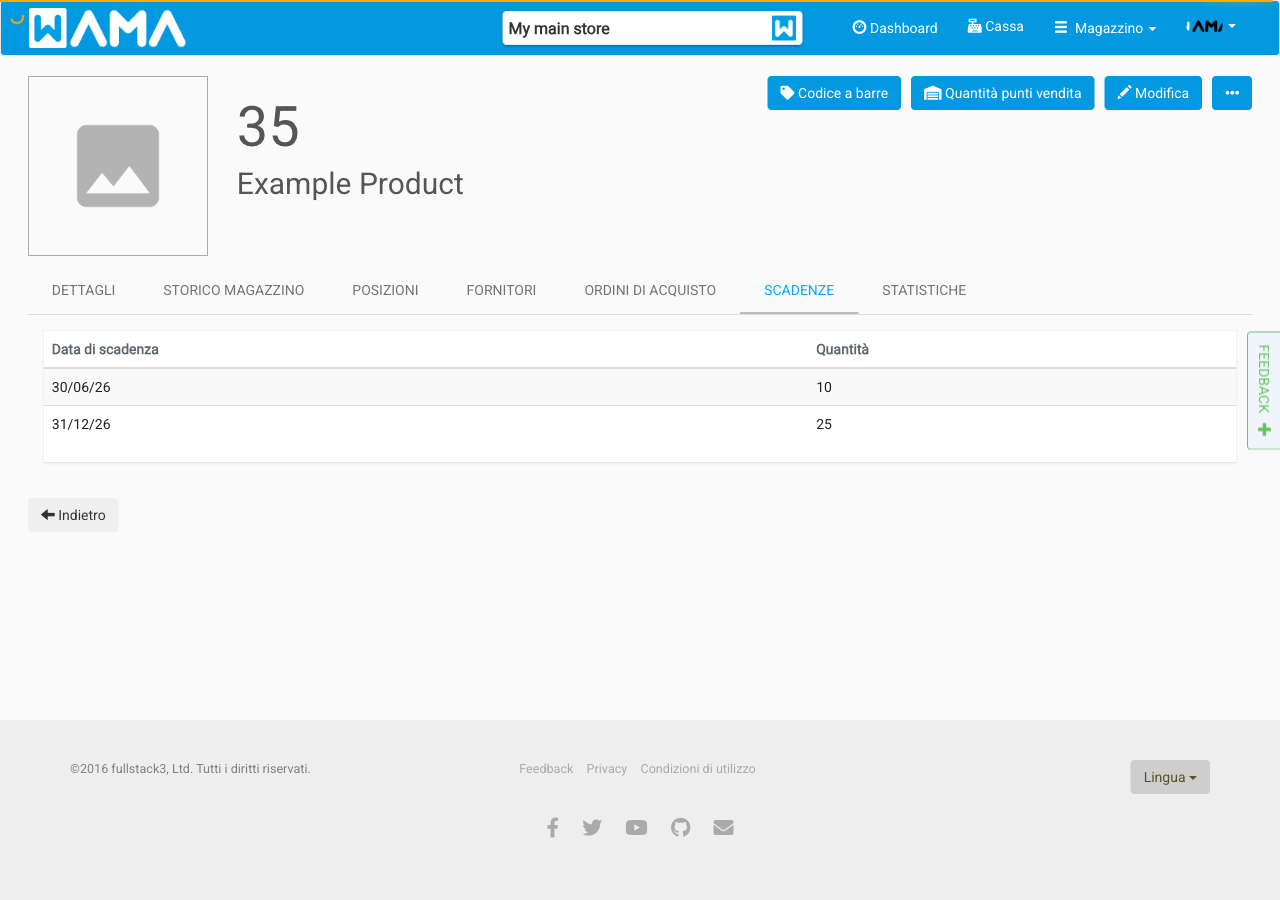Click quantity value 10

[x=824, y=387]
